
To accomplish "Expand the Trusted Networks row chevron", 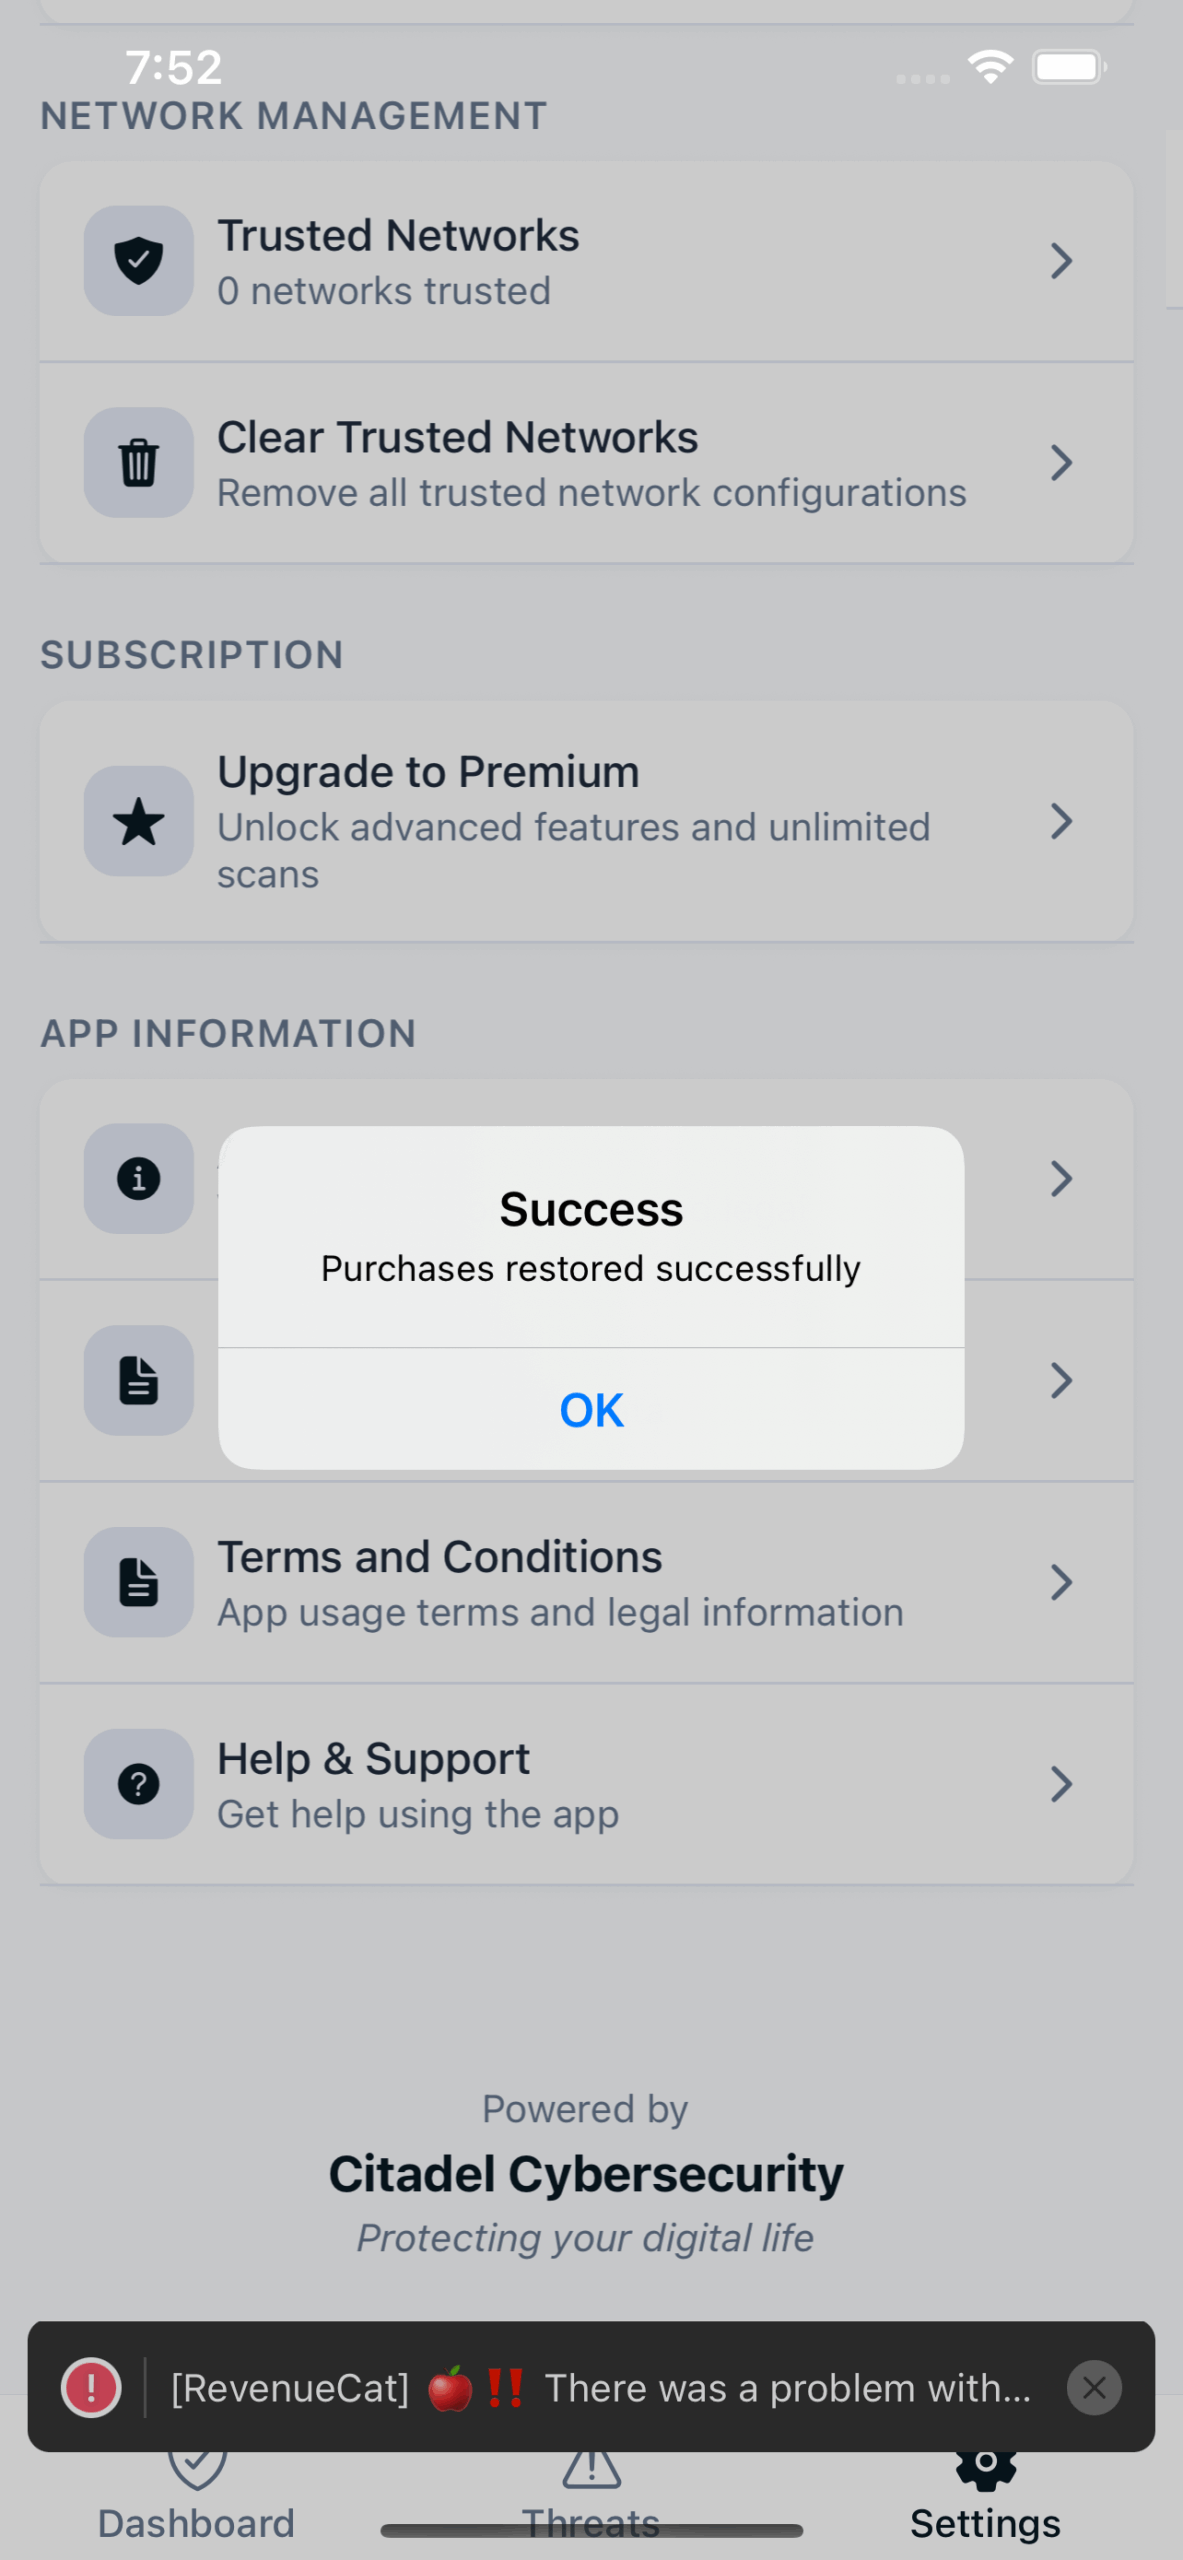I will (1061, 261).
